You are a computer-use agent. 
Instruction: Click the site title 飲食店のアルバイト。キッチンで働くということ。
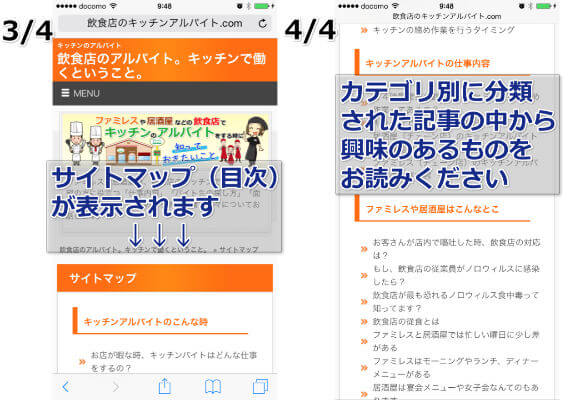[x=162, y=66]
